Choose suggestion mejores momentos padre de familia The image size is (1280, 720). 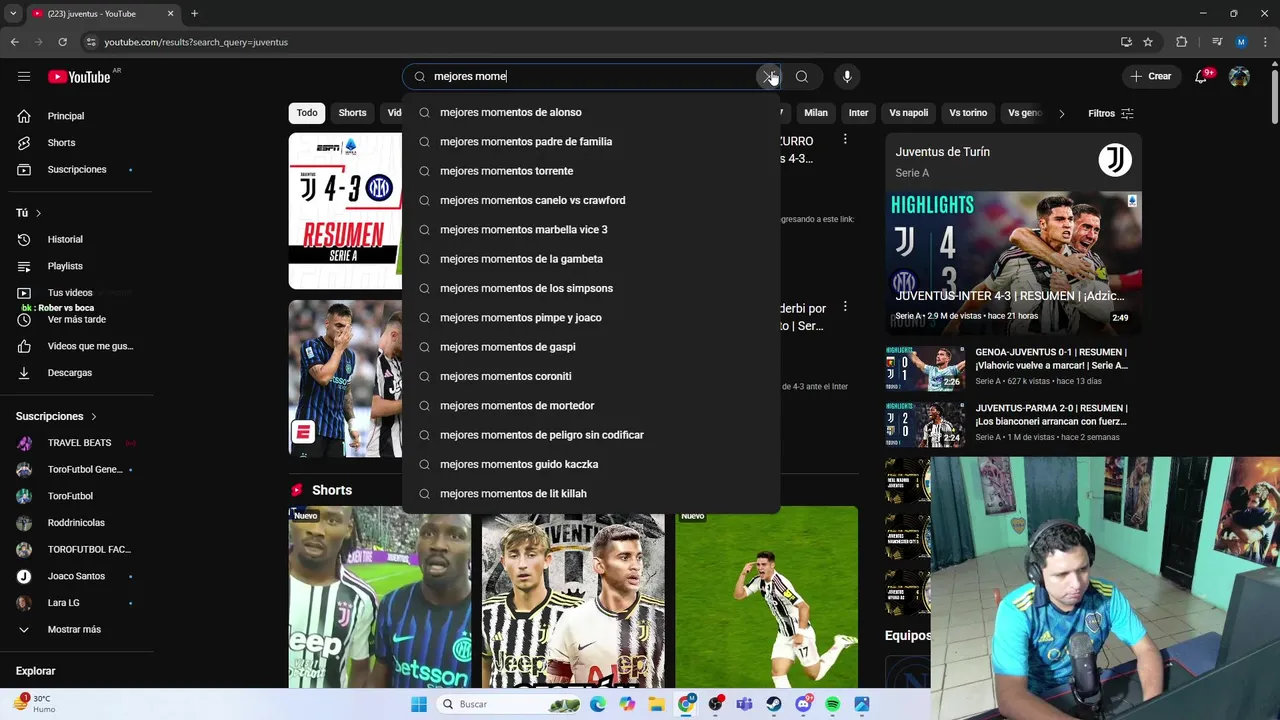[591, 141]
